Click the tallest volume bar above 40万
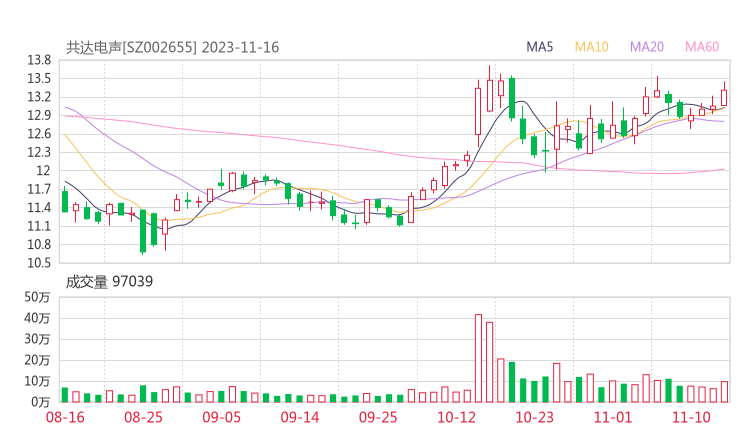740x440 pixels. (478, 358)
